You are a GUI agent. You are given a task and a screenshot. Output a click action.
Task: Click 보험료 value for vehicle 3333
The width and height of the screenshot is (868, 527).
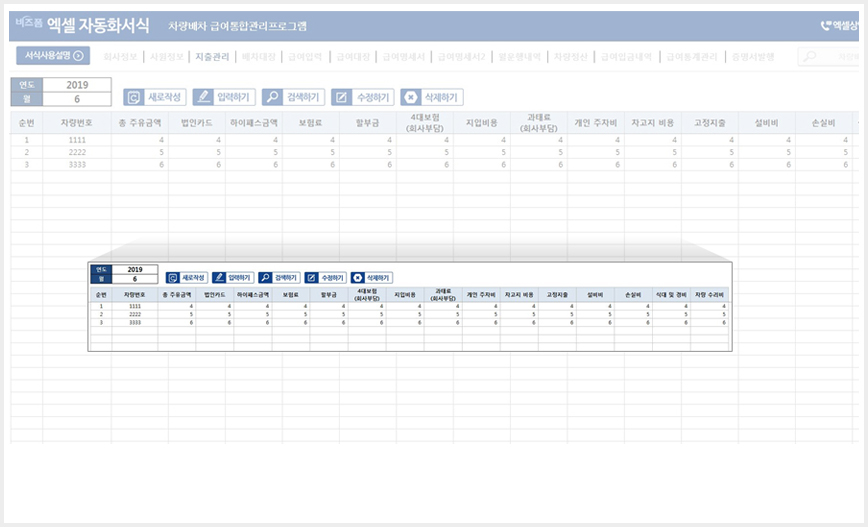311,164
